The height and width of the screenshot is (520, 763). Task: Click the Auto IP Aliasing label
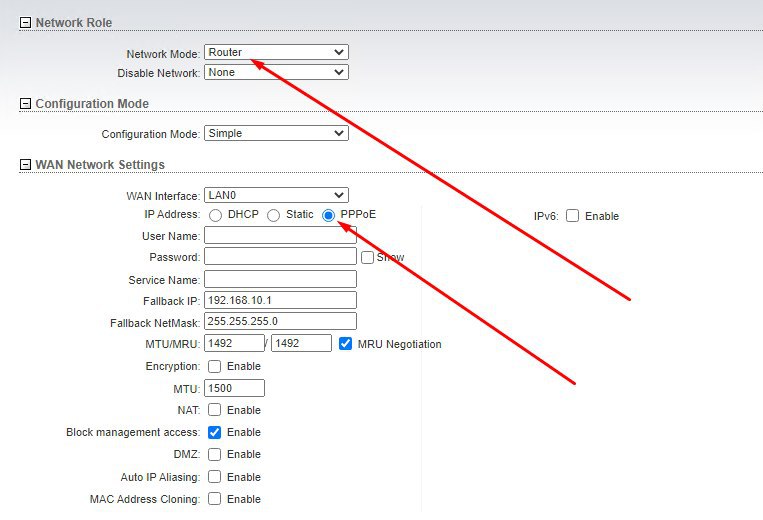coord(160,477)
